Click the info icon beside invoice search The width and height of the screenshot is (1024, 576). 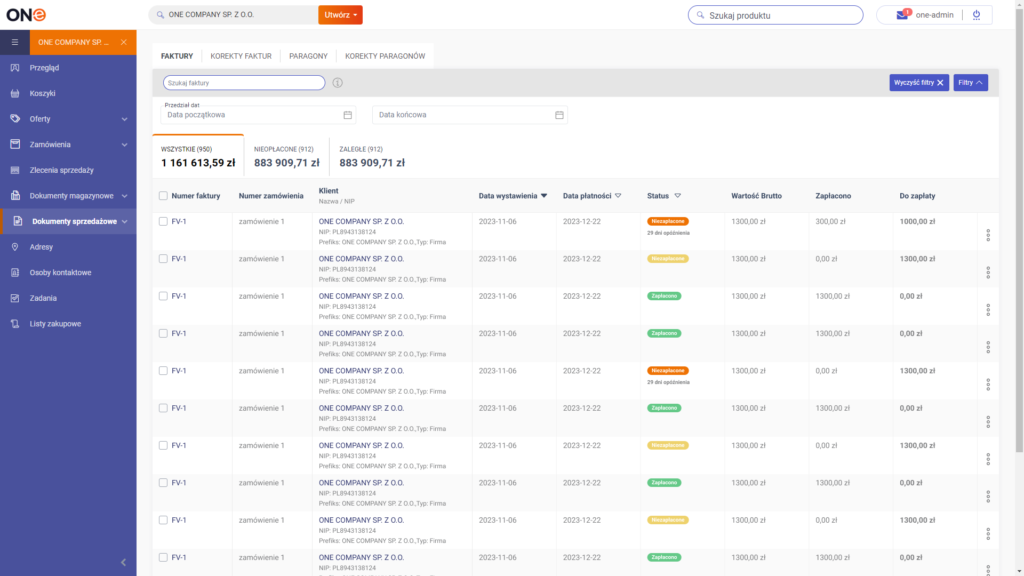click(338, 83)
